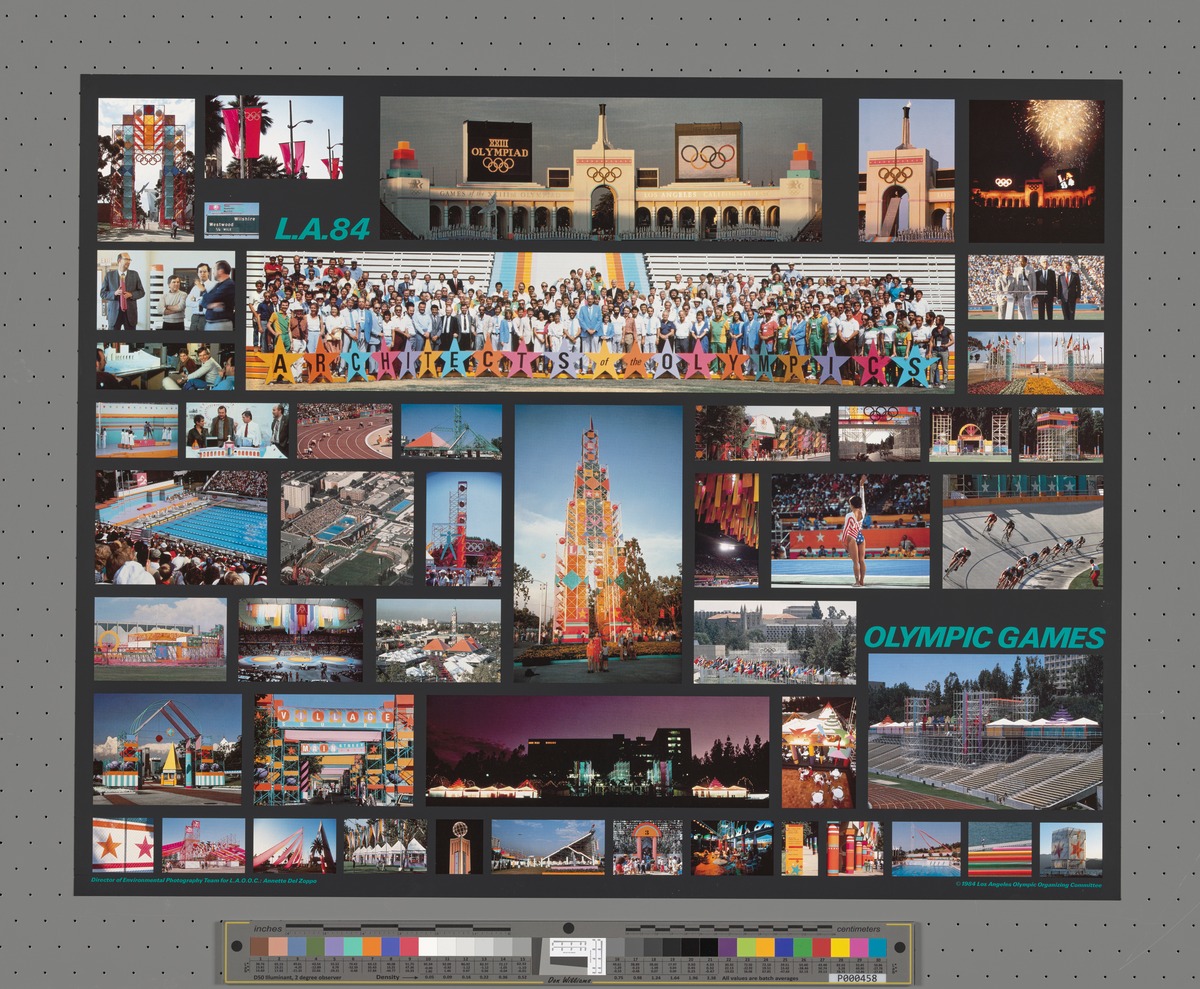Click the P000458 identifier label
Image resolution: width=1200 pixels, height=989 pixels.
(856, 978)
